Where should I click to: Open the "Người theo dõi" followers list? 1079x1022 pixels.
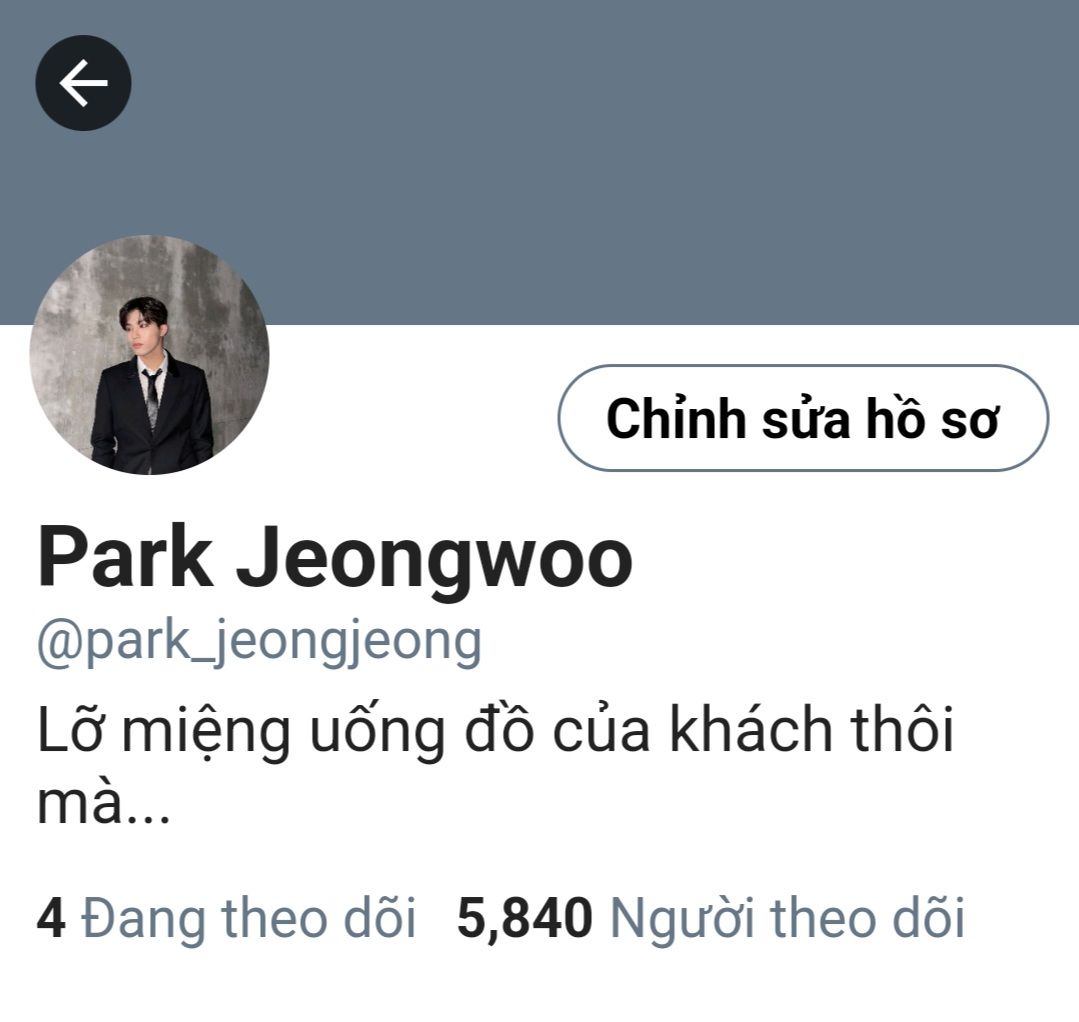788,919
